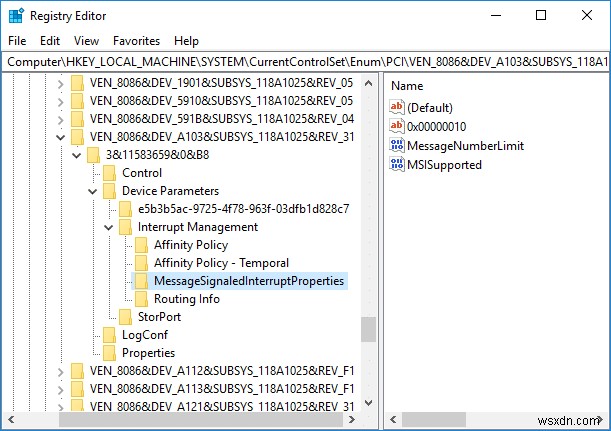Click the MessageSignaledInterruptProperties folder icon
This screenshot has height=431, width=611.
coord(141,281)
